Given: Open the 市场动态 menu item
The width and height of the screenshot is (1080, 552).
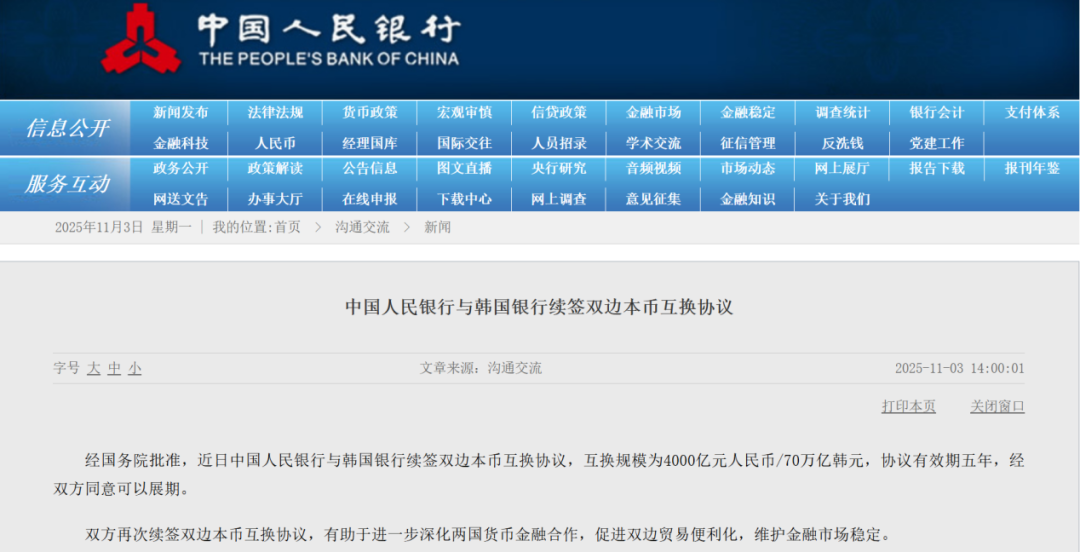Looking at the screenshot, I should point(748,168).
